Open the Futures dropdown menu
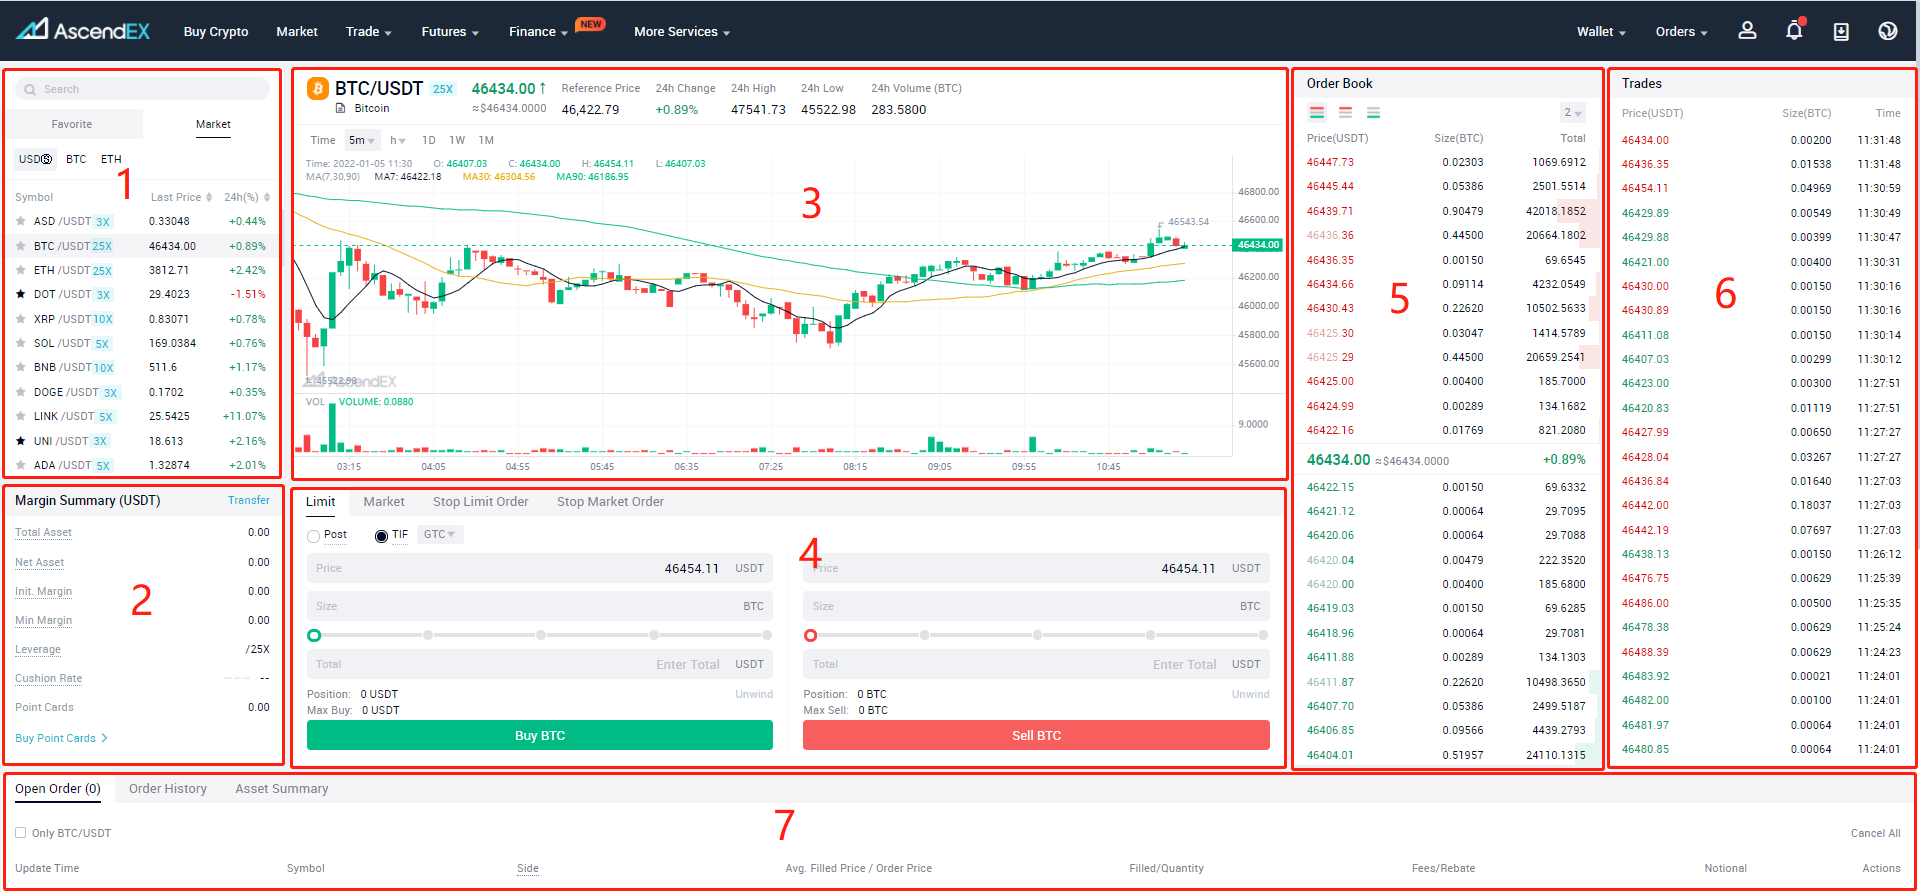Screen dimensions: 1920x892 (x=450, y=32)
